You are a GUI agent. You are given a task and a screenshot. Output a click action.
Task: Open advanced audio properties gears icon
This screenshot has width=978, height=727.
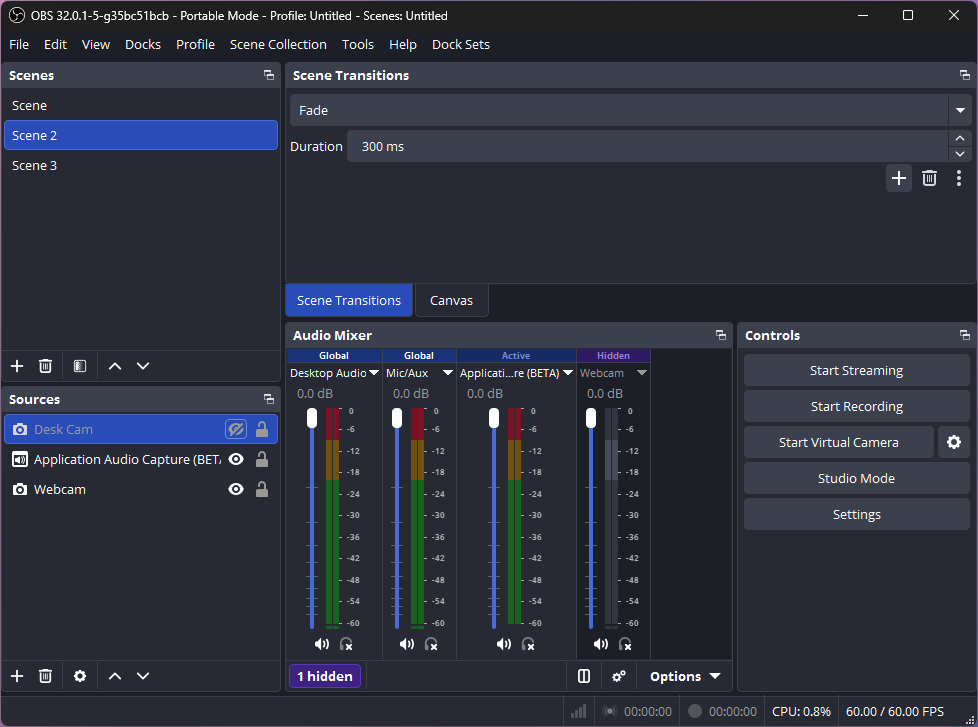pyautogui.click(x=619, y=676)
